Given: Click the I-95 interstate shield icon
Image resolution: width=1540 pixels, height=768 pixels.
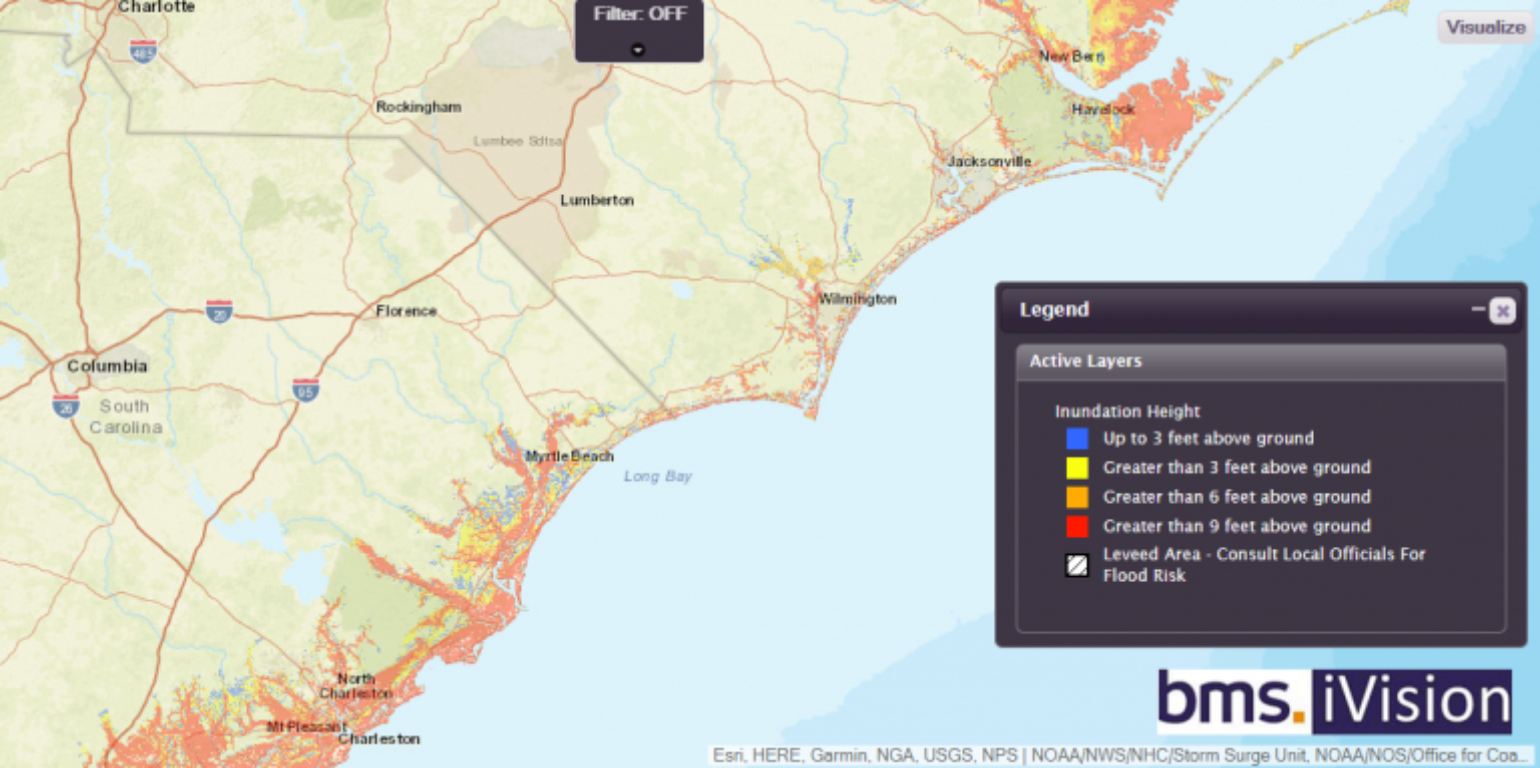Looking at the screenshot, I should (x=306, y=390).
